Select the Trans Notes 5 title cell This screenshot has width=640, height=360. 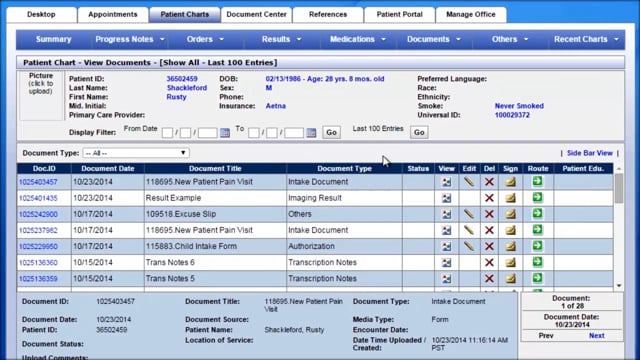[215, 279]
